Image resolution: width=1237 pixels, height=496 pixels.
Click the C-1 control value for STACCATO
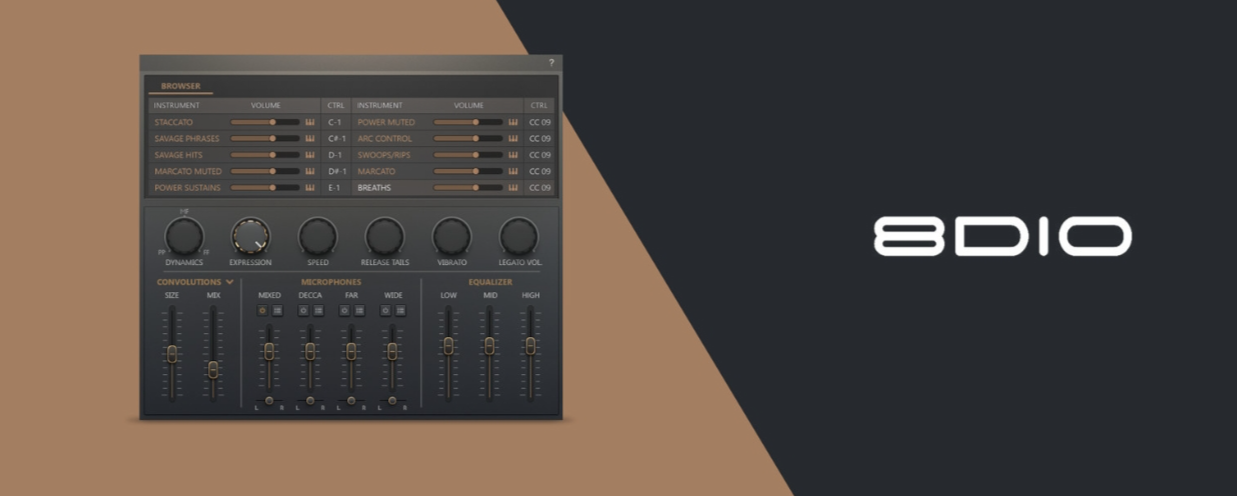click(336, 122)
